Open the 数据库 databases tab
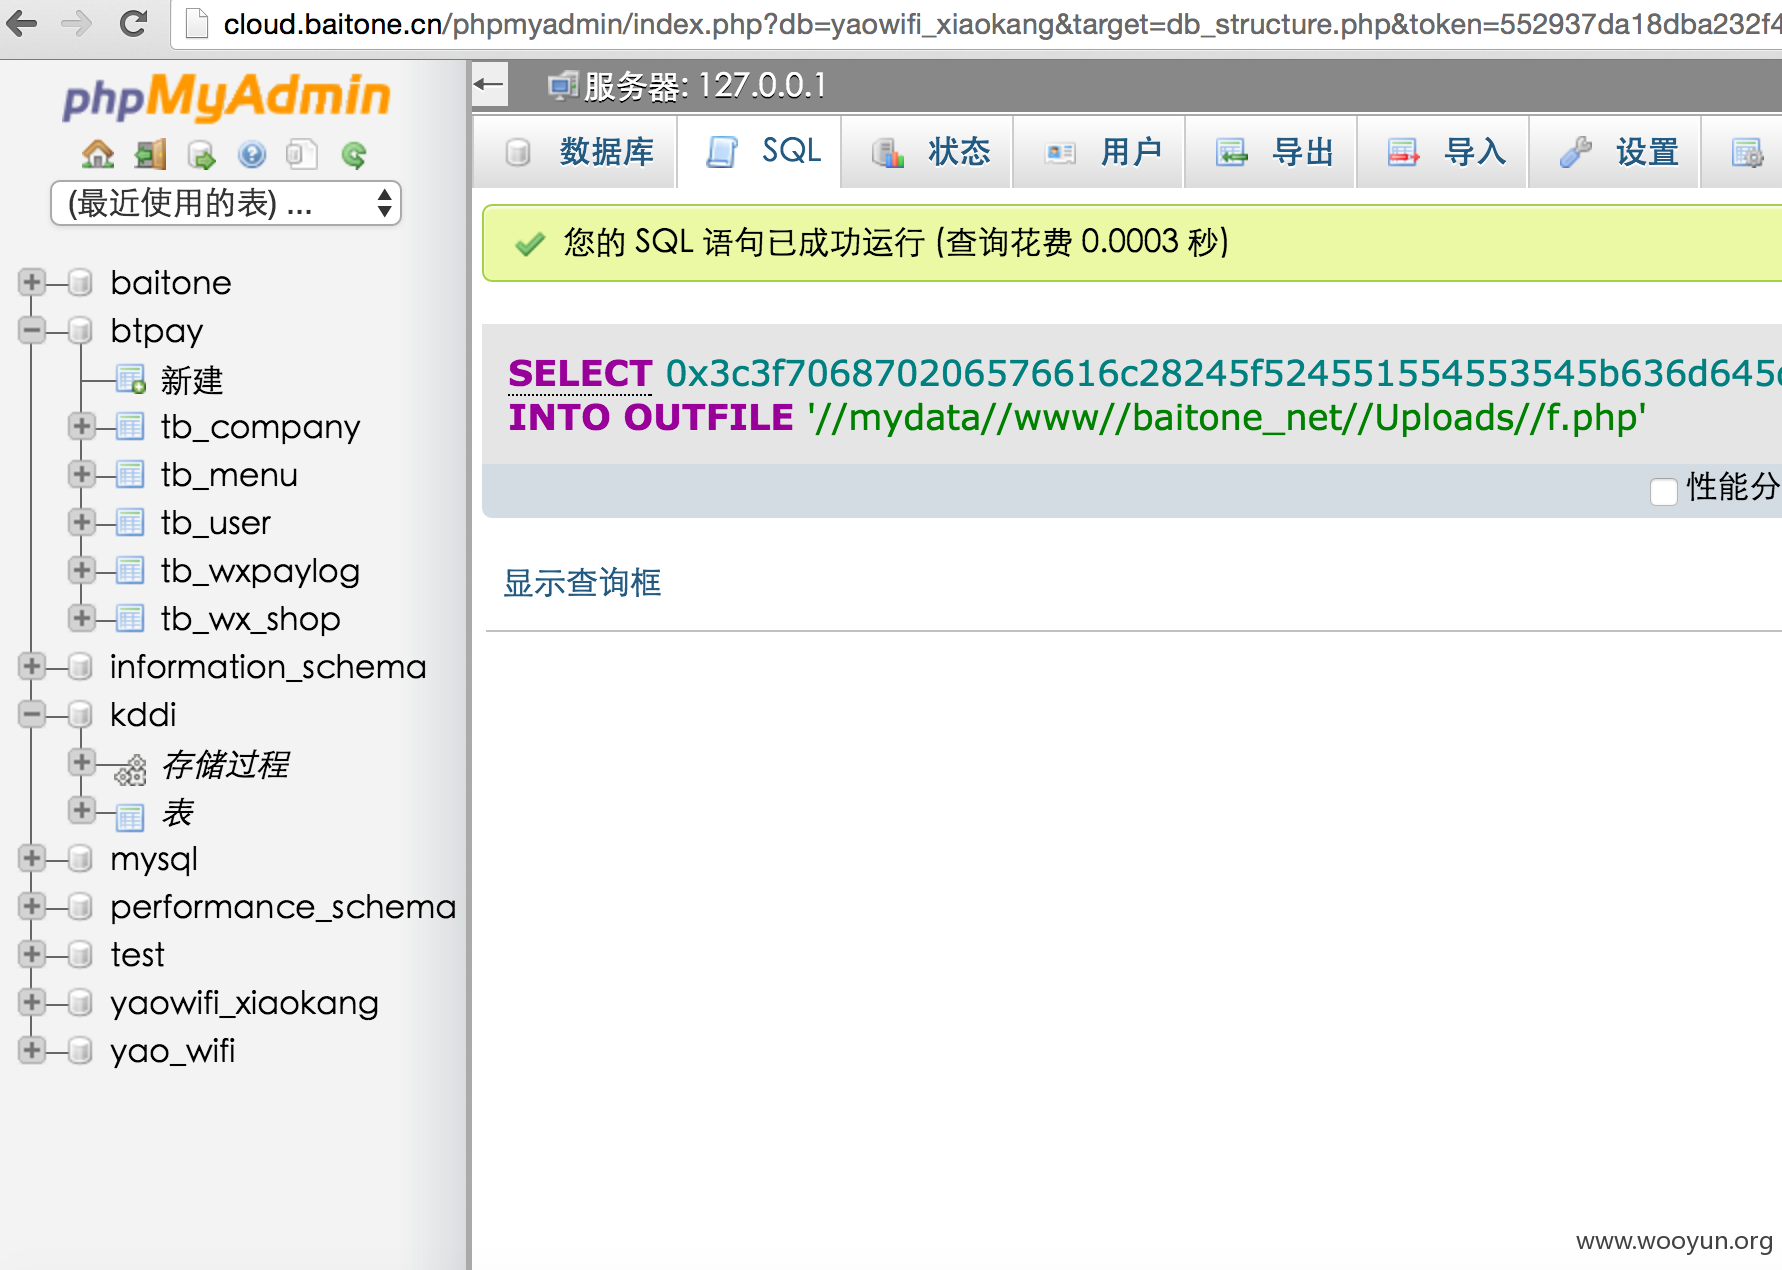The height and width of the screenshot is (1270, 1782). pyautogui.click(x=575, y=152)
